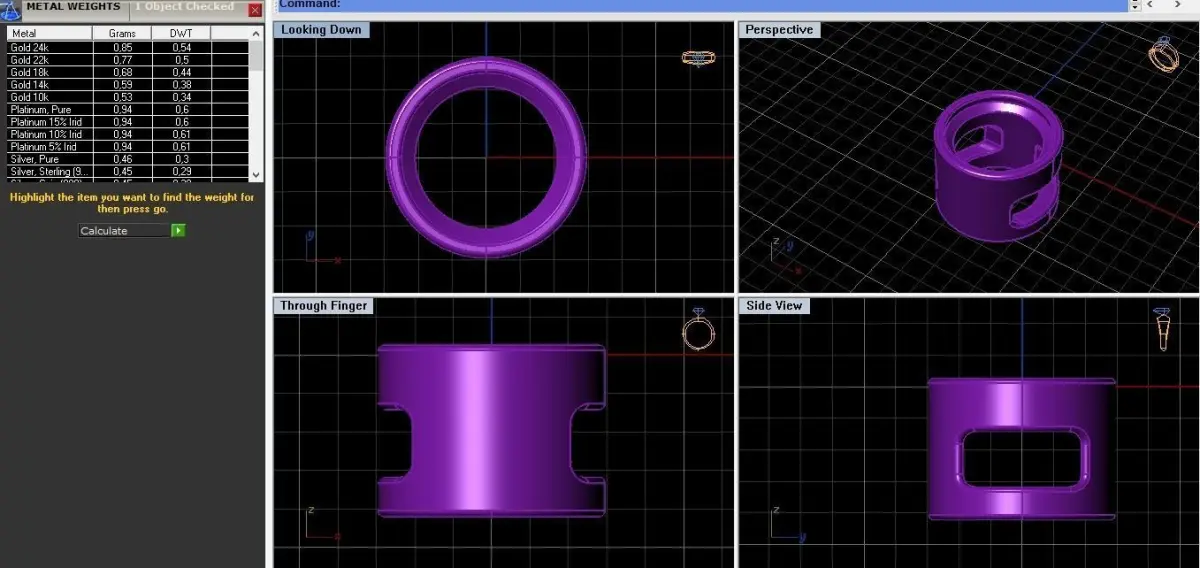Image resolution: width=1200 pixels, height=568 pixels.
Task: Select the Gold 10k row
Action: [128, 97]
